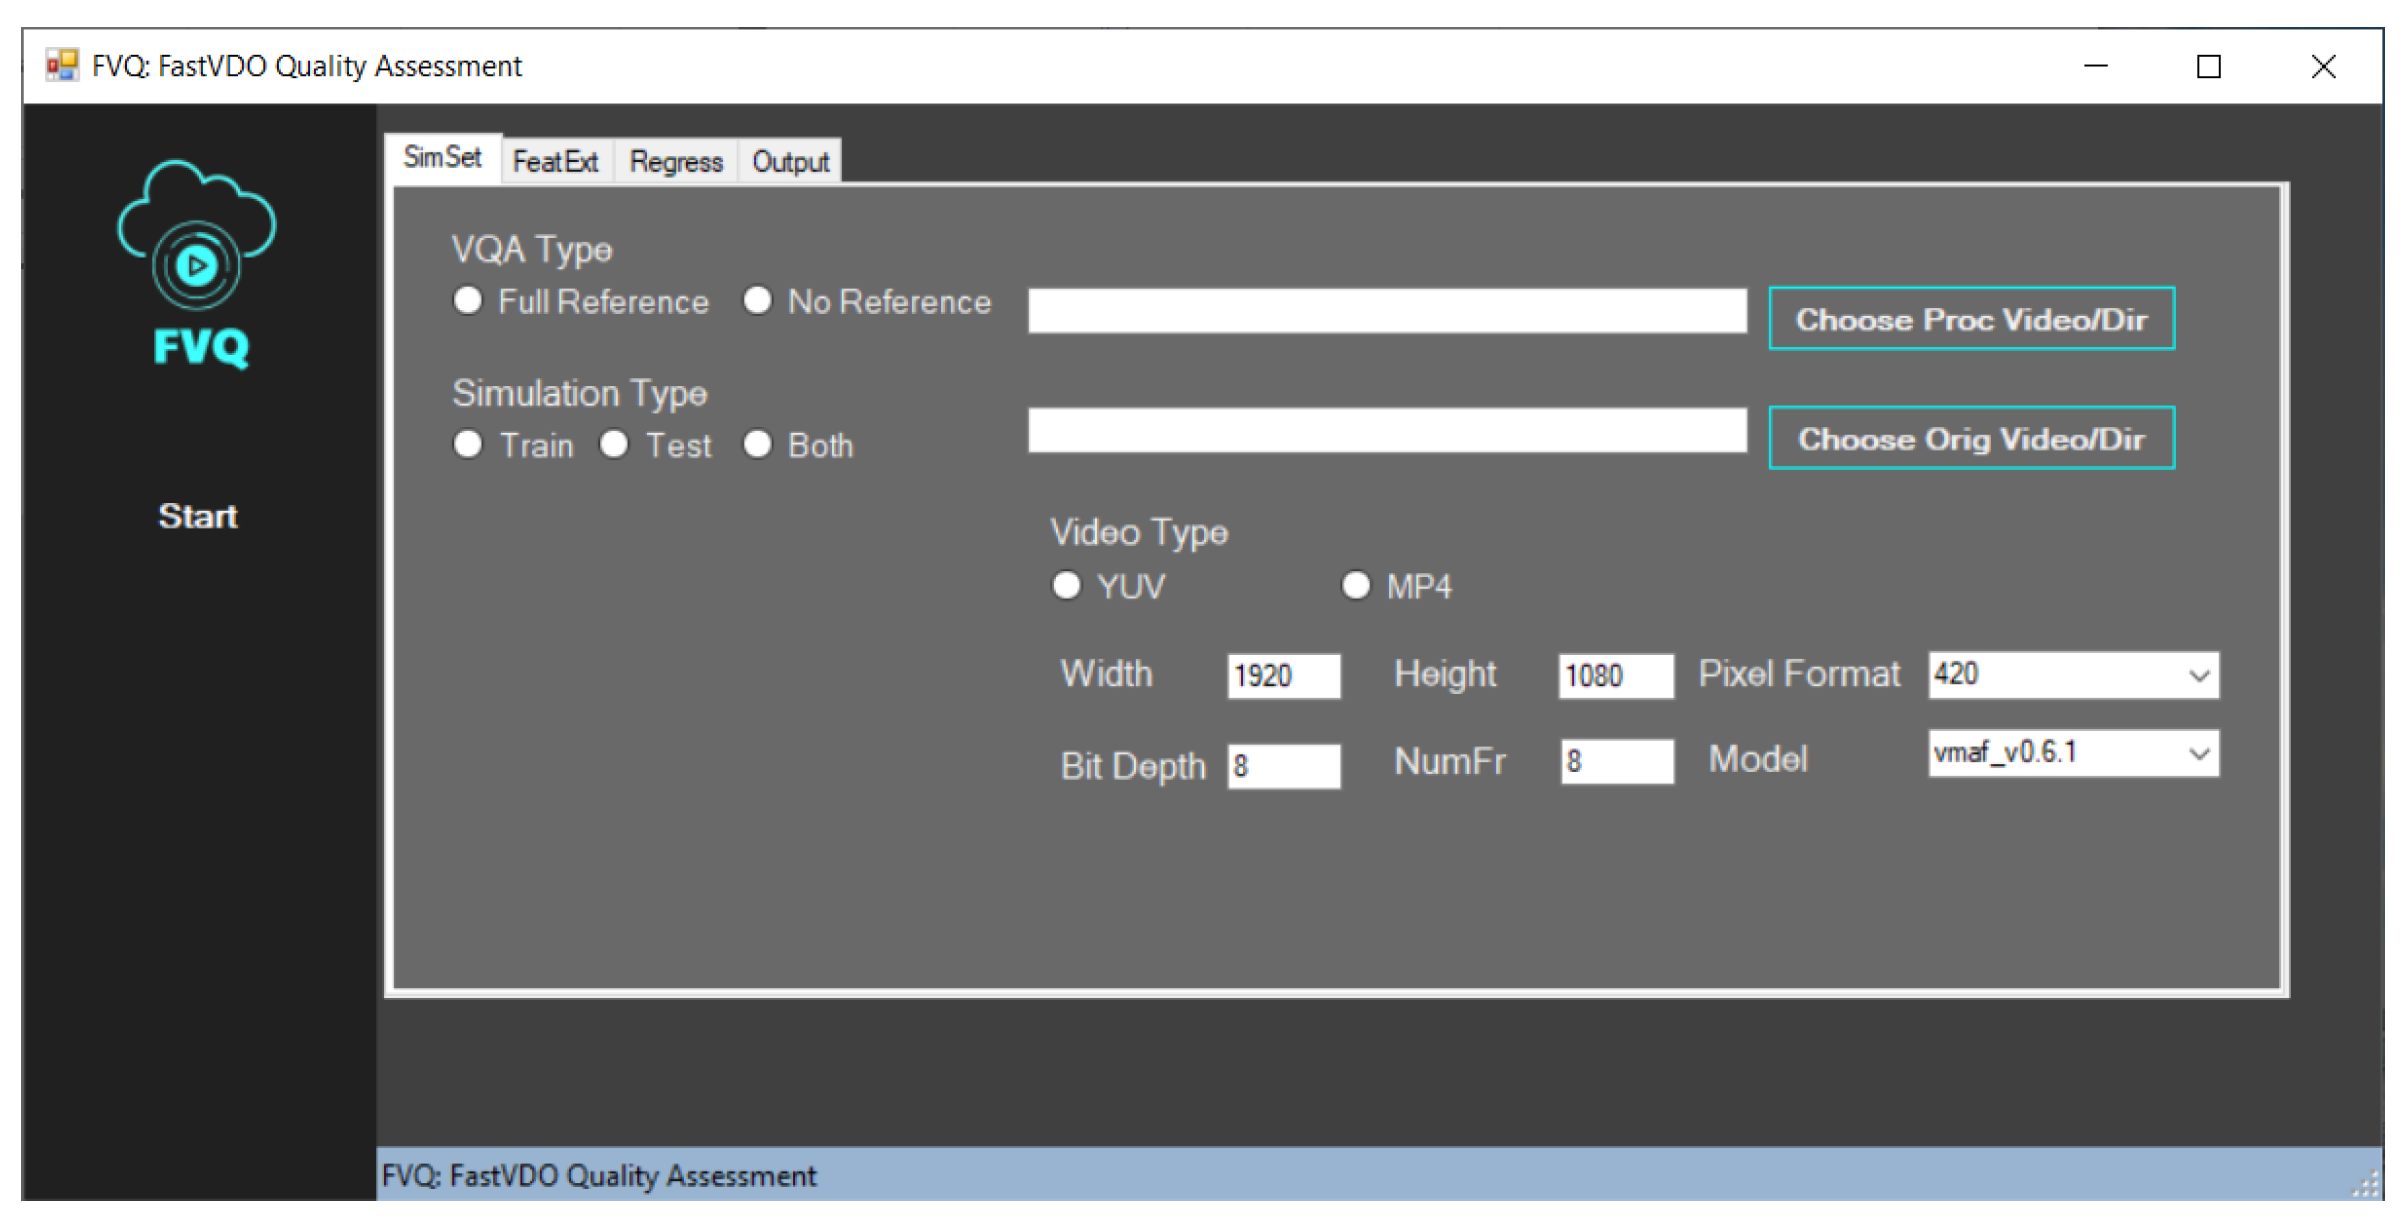Select YUV video type
The image size is (2408, 1226).
click(x=1067, y=586)
